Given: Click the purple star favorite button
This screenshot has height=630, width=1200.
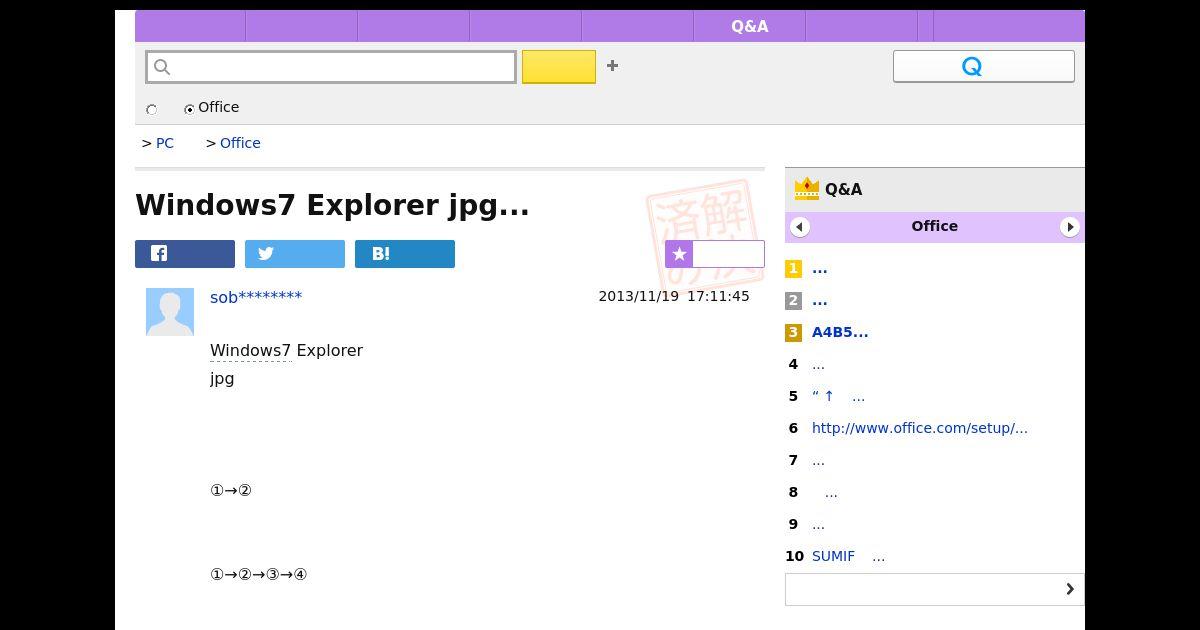Looking at the screenshot, I should (715, 254).
